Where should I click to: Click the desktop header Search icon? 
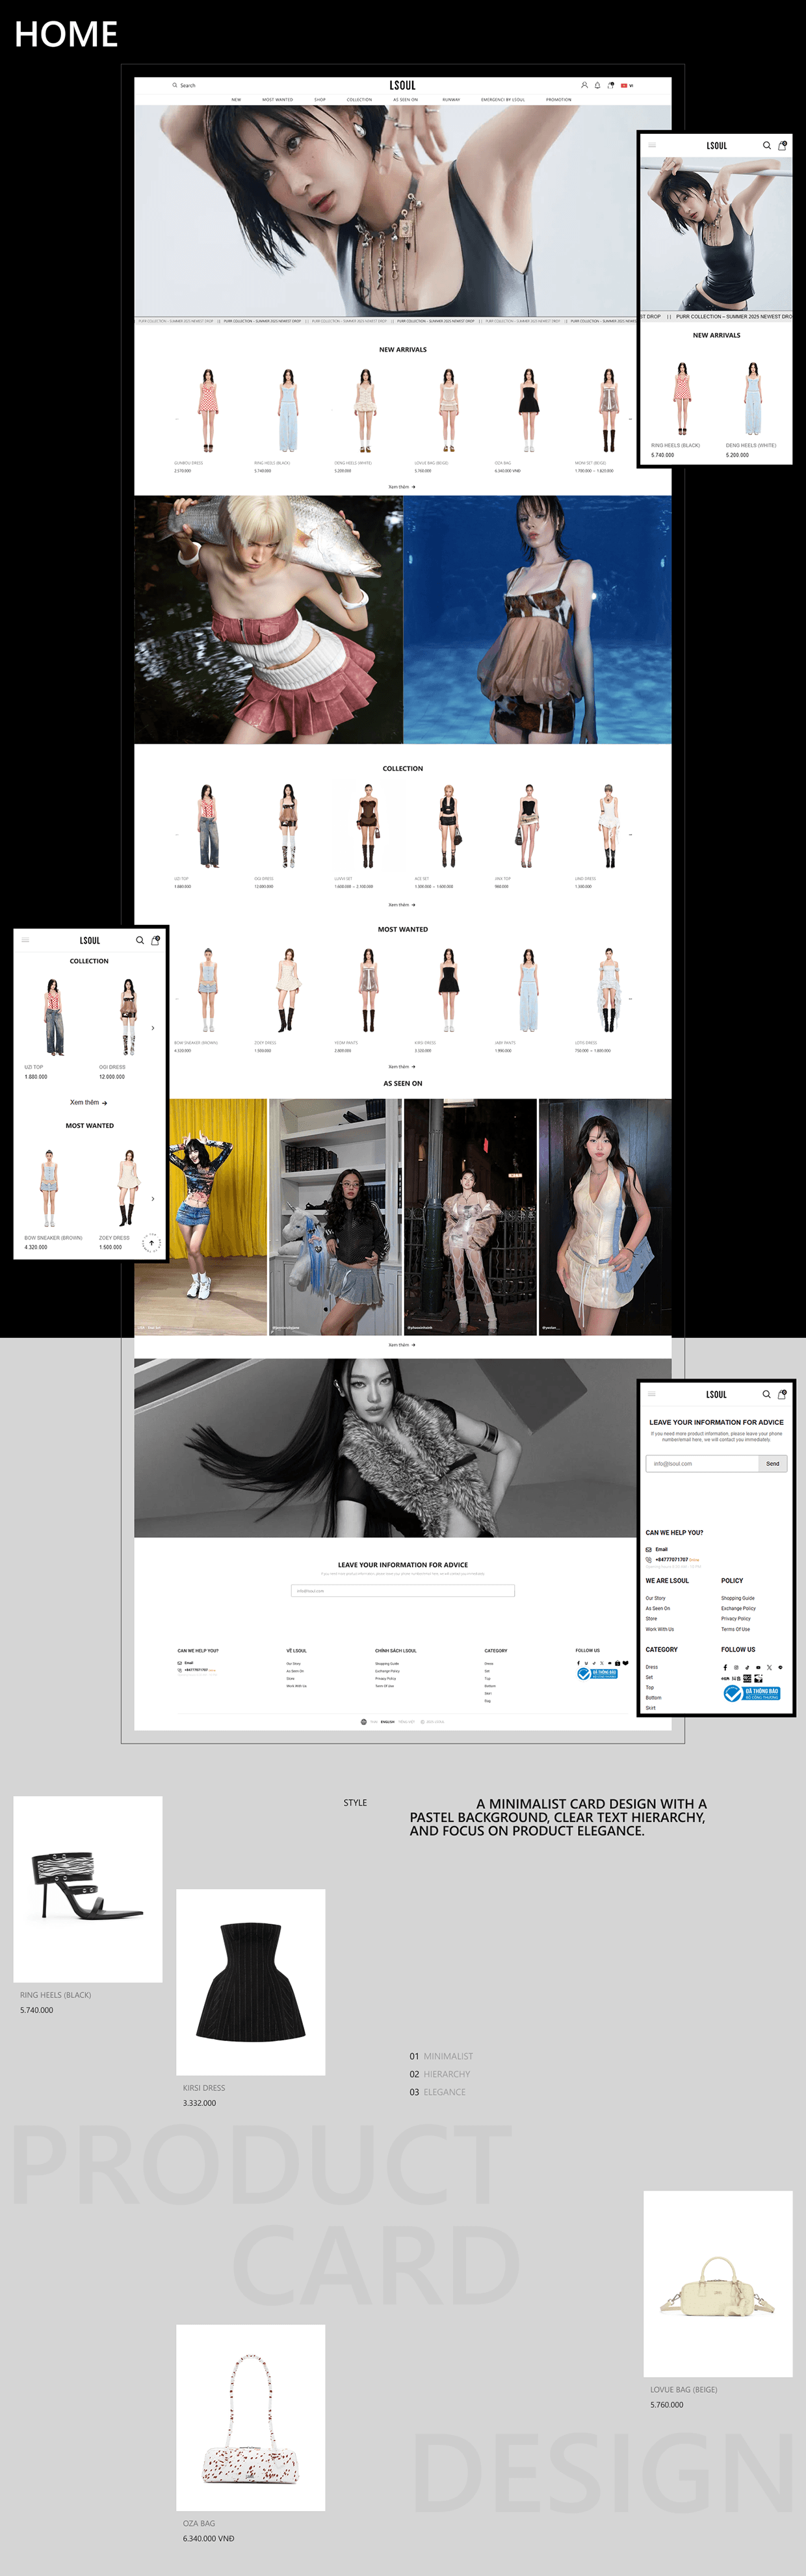175,85
